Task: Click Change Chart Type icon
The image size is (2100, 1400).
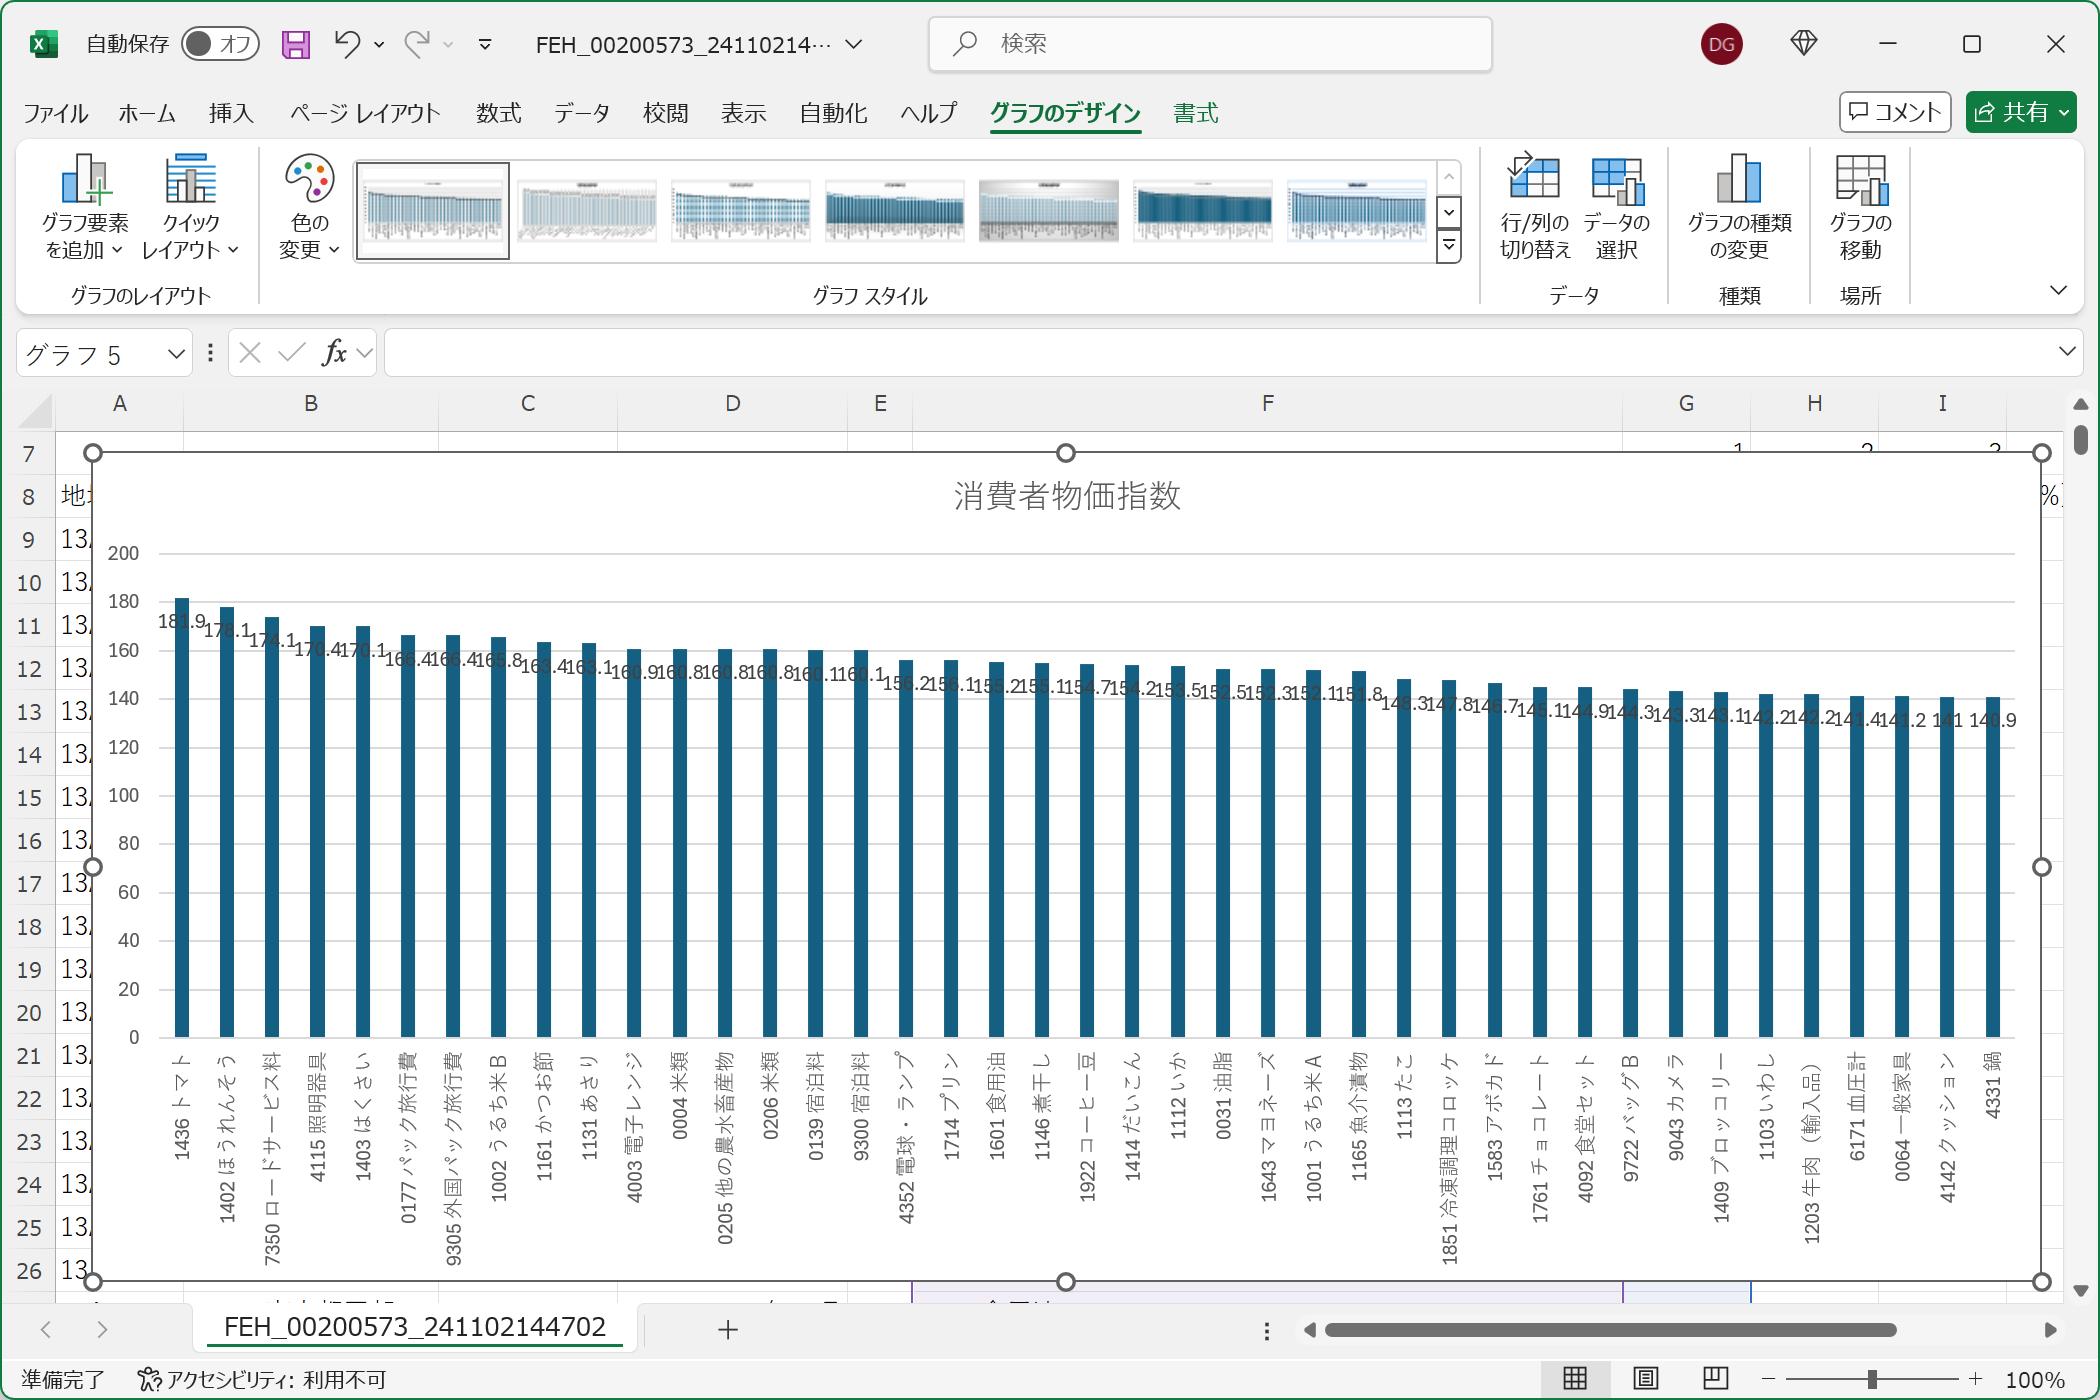Action: (1739, 207)
